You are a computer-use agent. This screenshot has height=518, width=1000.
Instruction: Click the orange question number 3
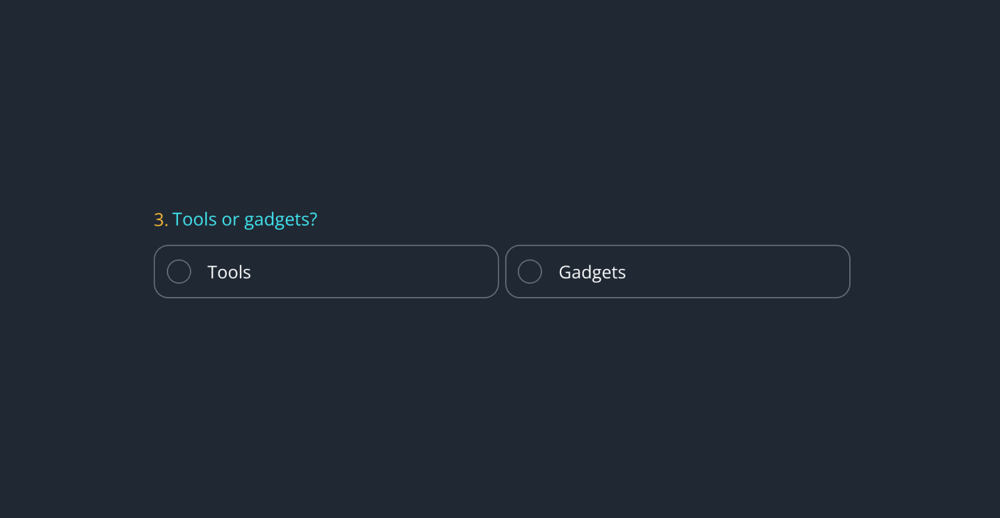160,219
